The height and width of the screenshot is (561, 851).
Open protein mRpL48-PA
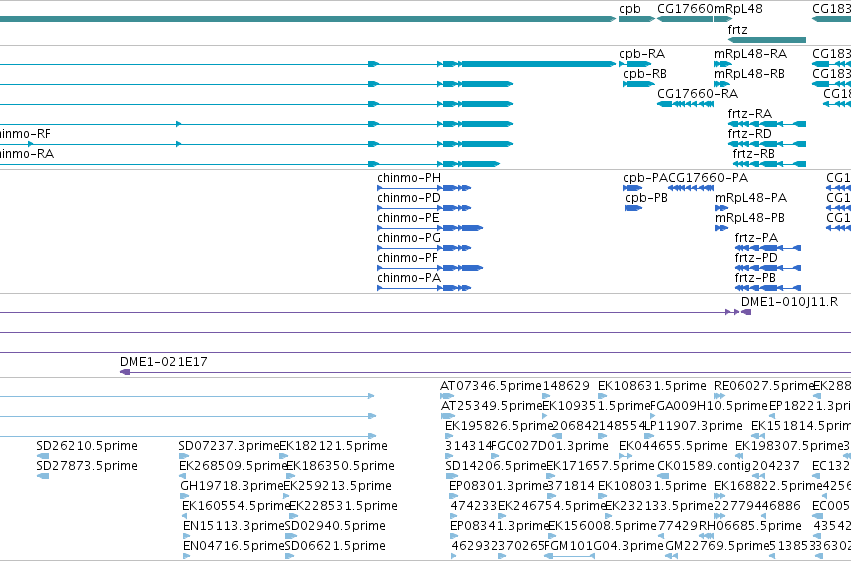tap(721, 208)
